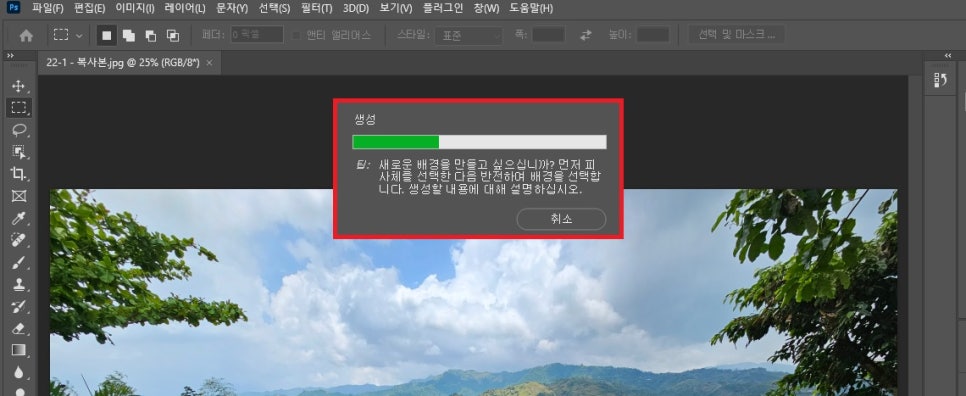Choose the Intersect with selection mode

[173, 36]
